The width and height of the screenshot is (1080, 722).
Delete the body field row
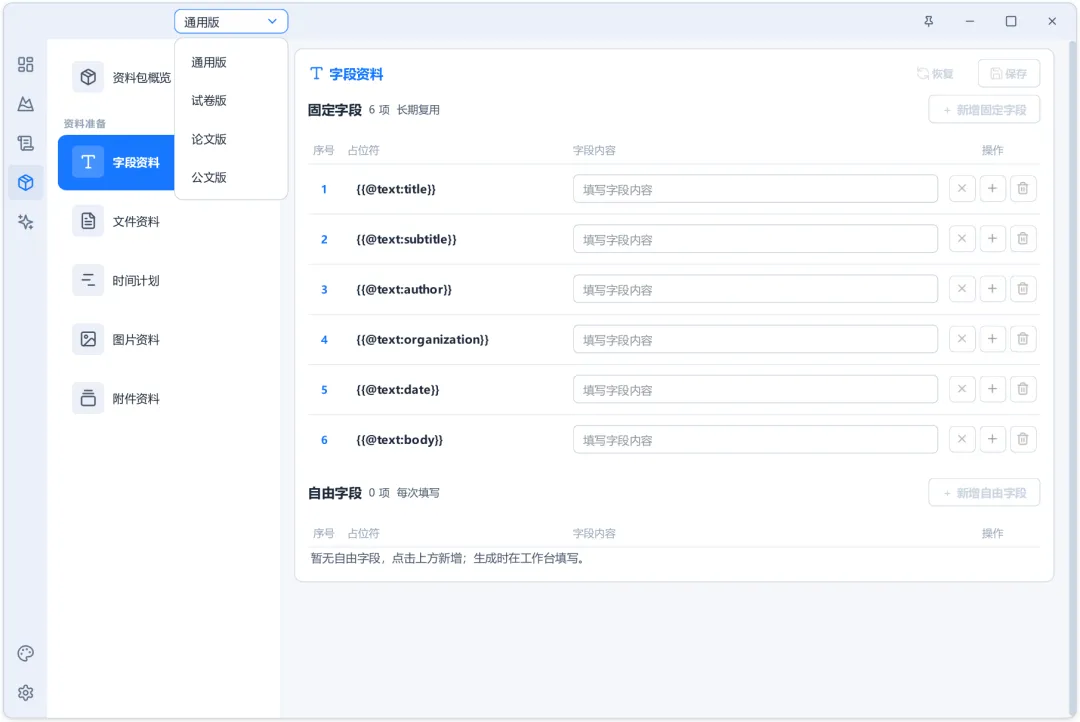[1023, 439]
